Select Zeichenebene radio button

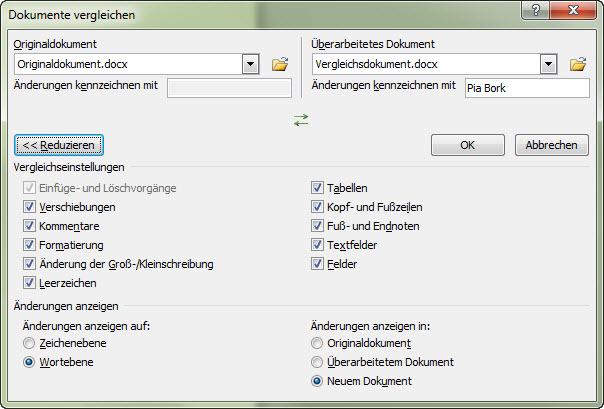30,343
